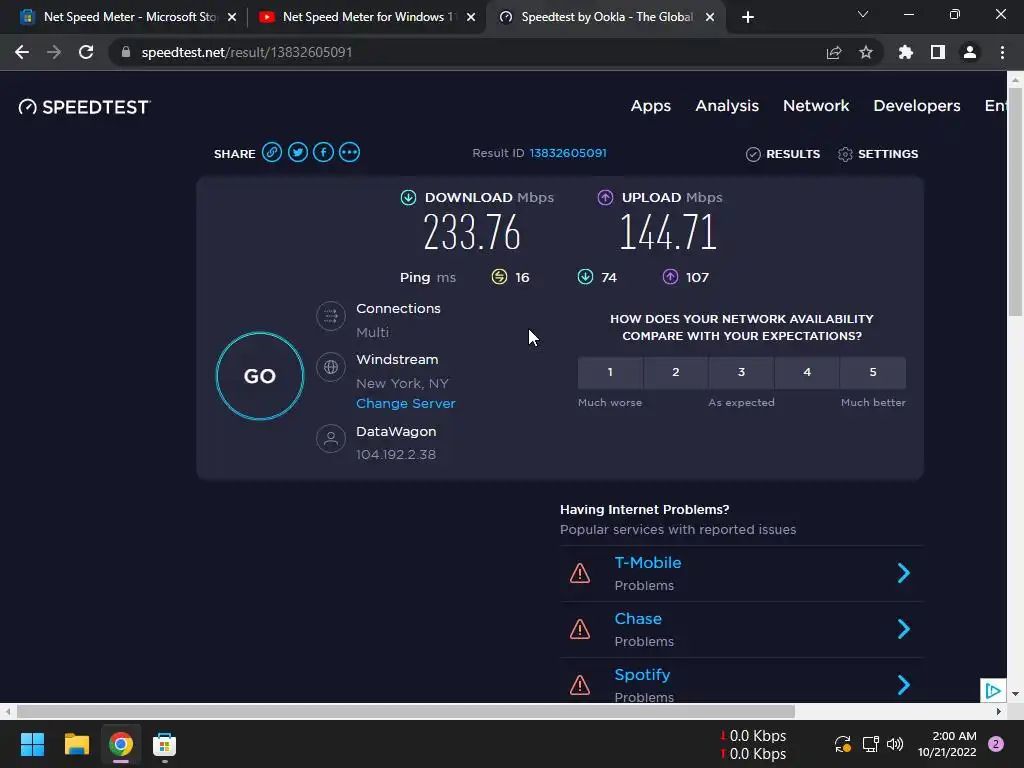This screenshot has height=768, width=1024.
Task: Open the Developers menu
Action: (x=917, y=106)
